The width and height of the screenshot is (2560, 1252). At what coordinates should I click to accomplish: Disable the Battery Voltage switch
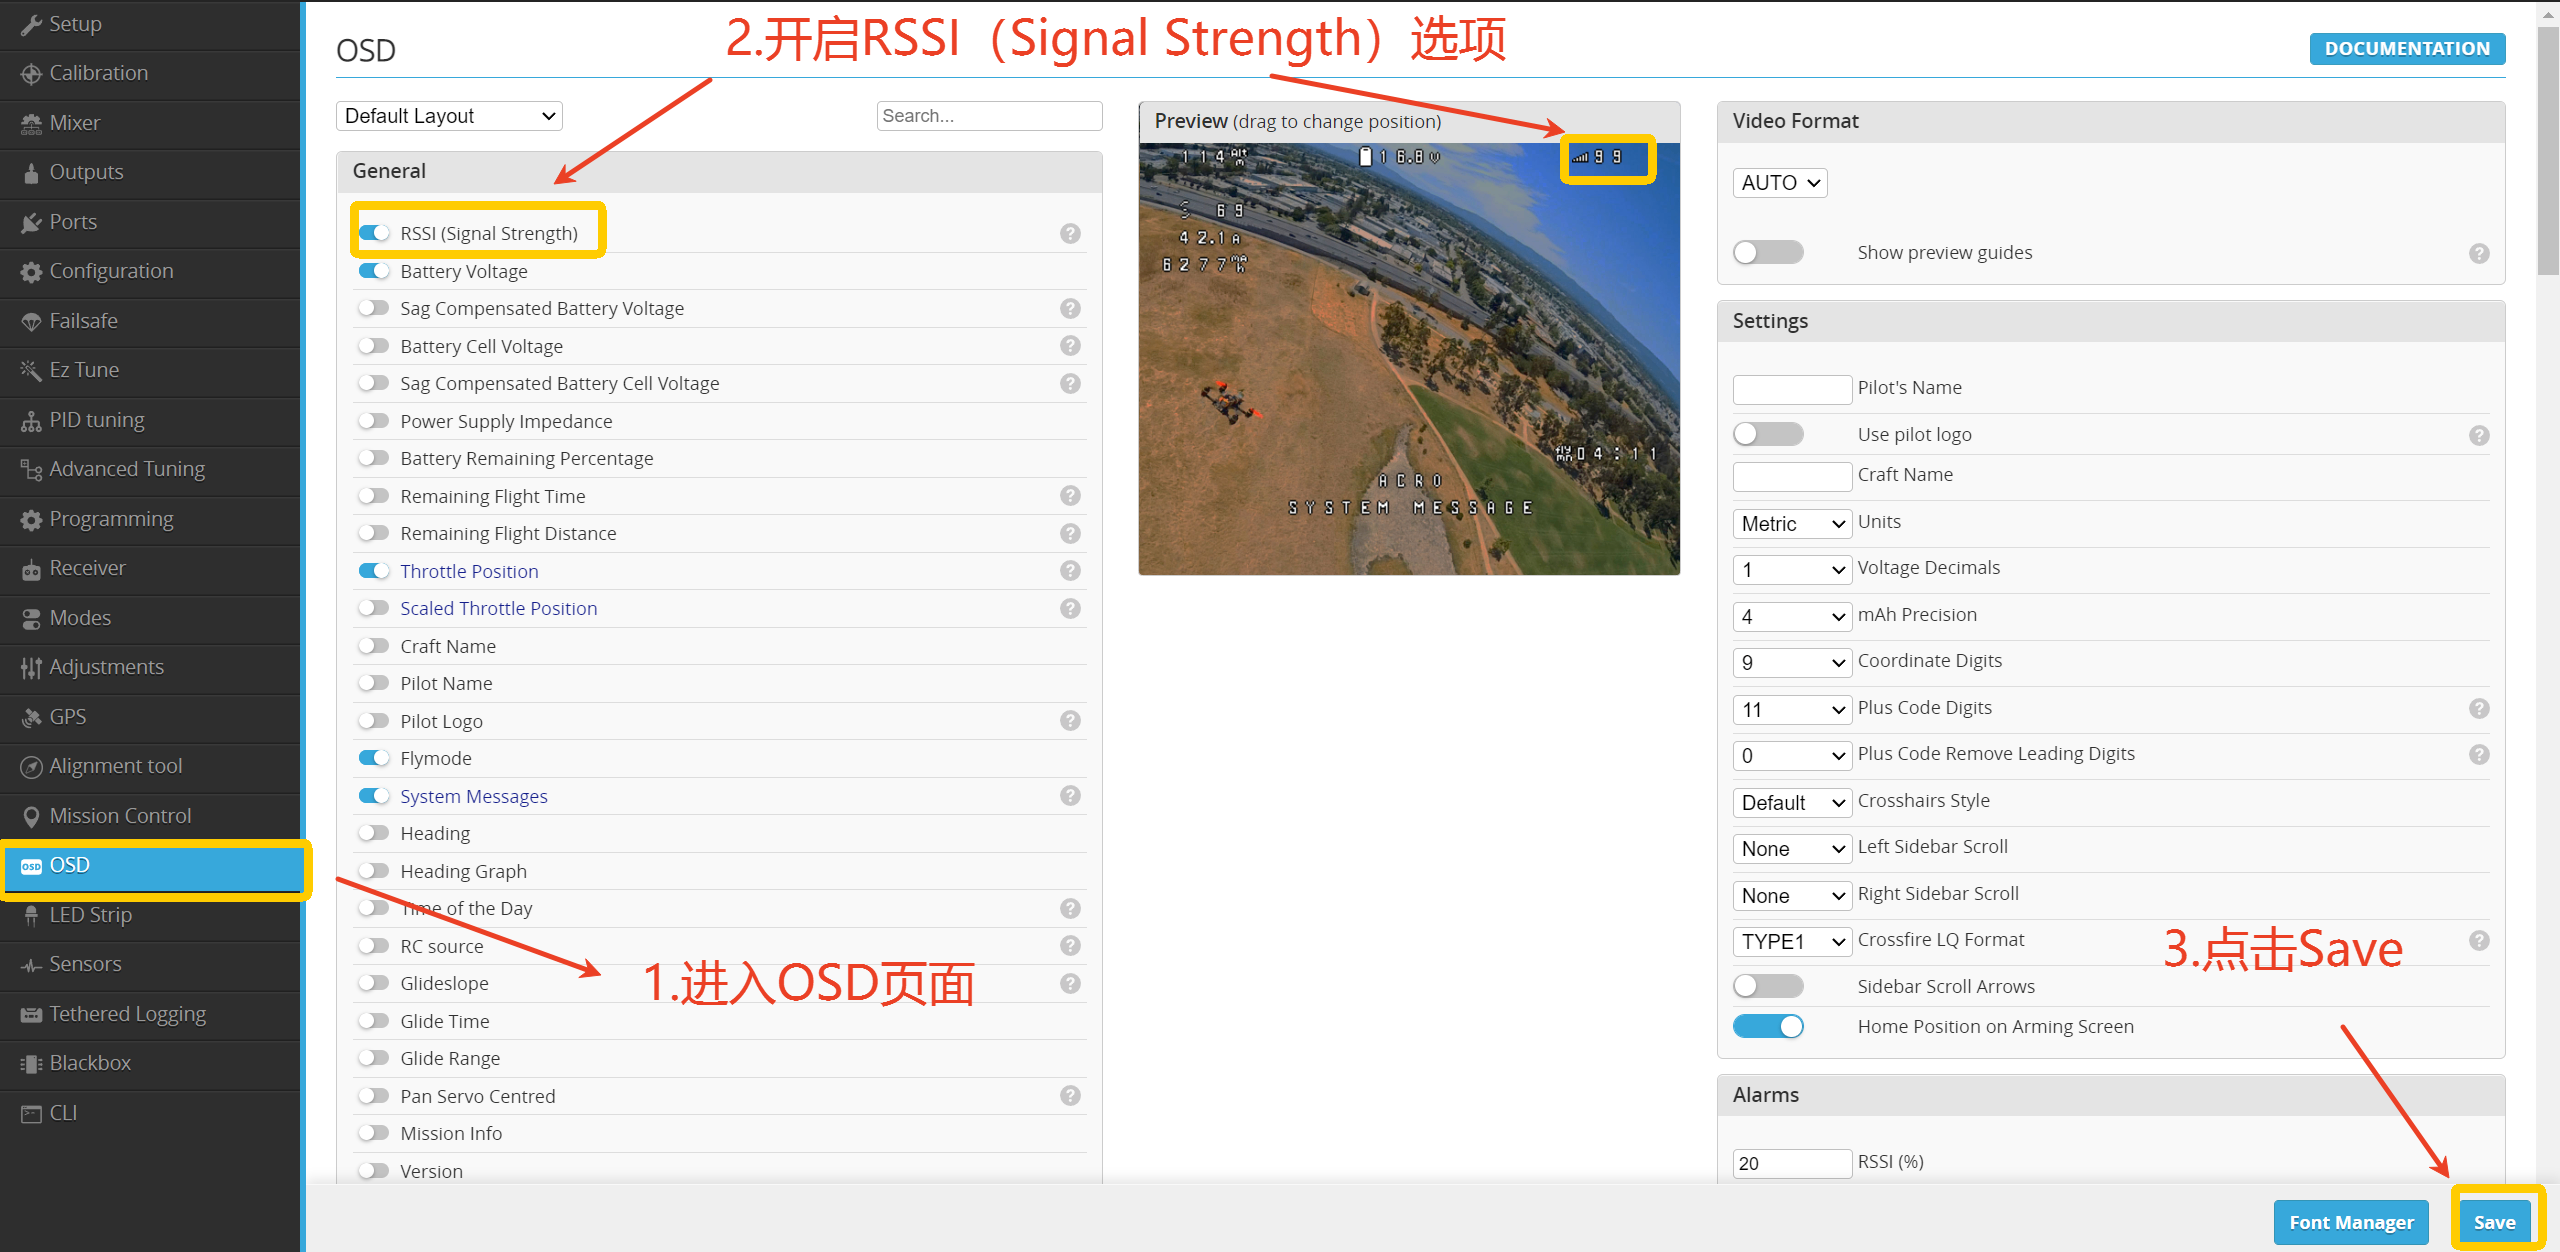coord(374,271)
